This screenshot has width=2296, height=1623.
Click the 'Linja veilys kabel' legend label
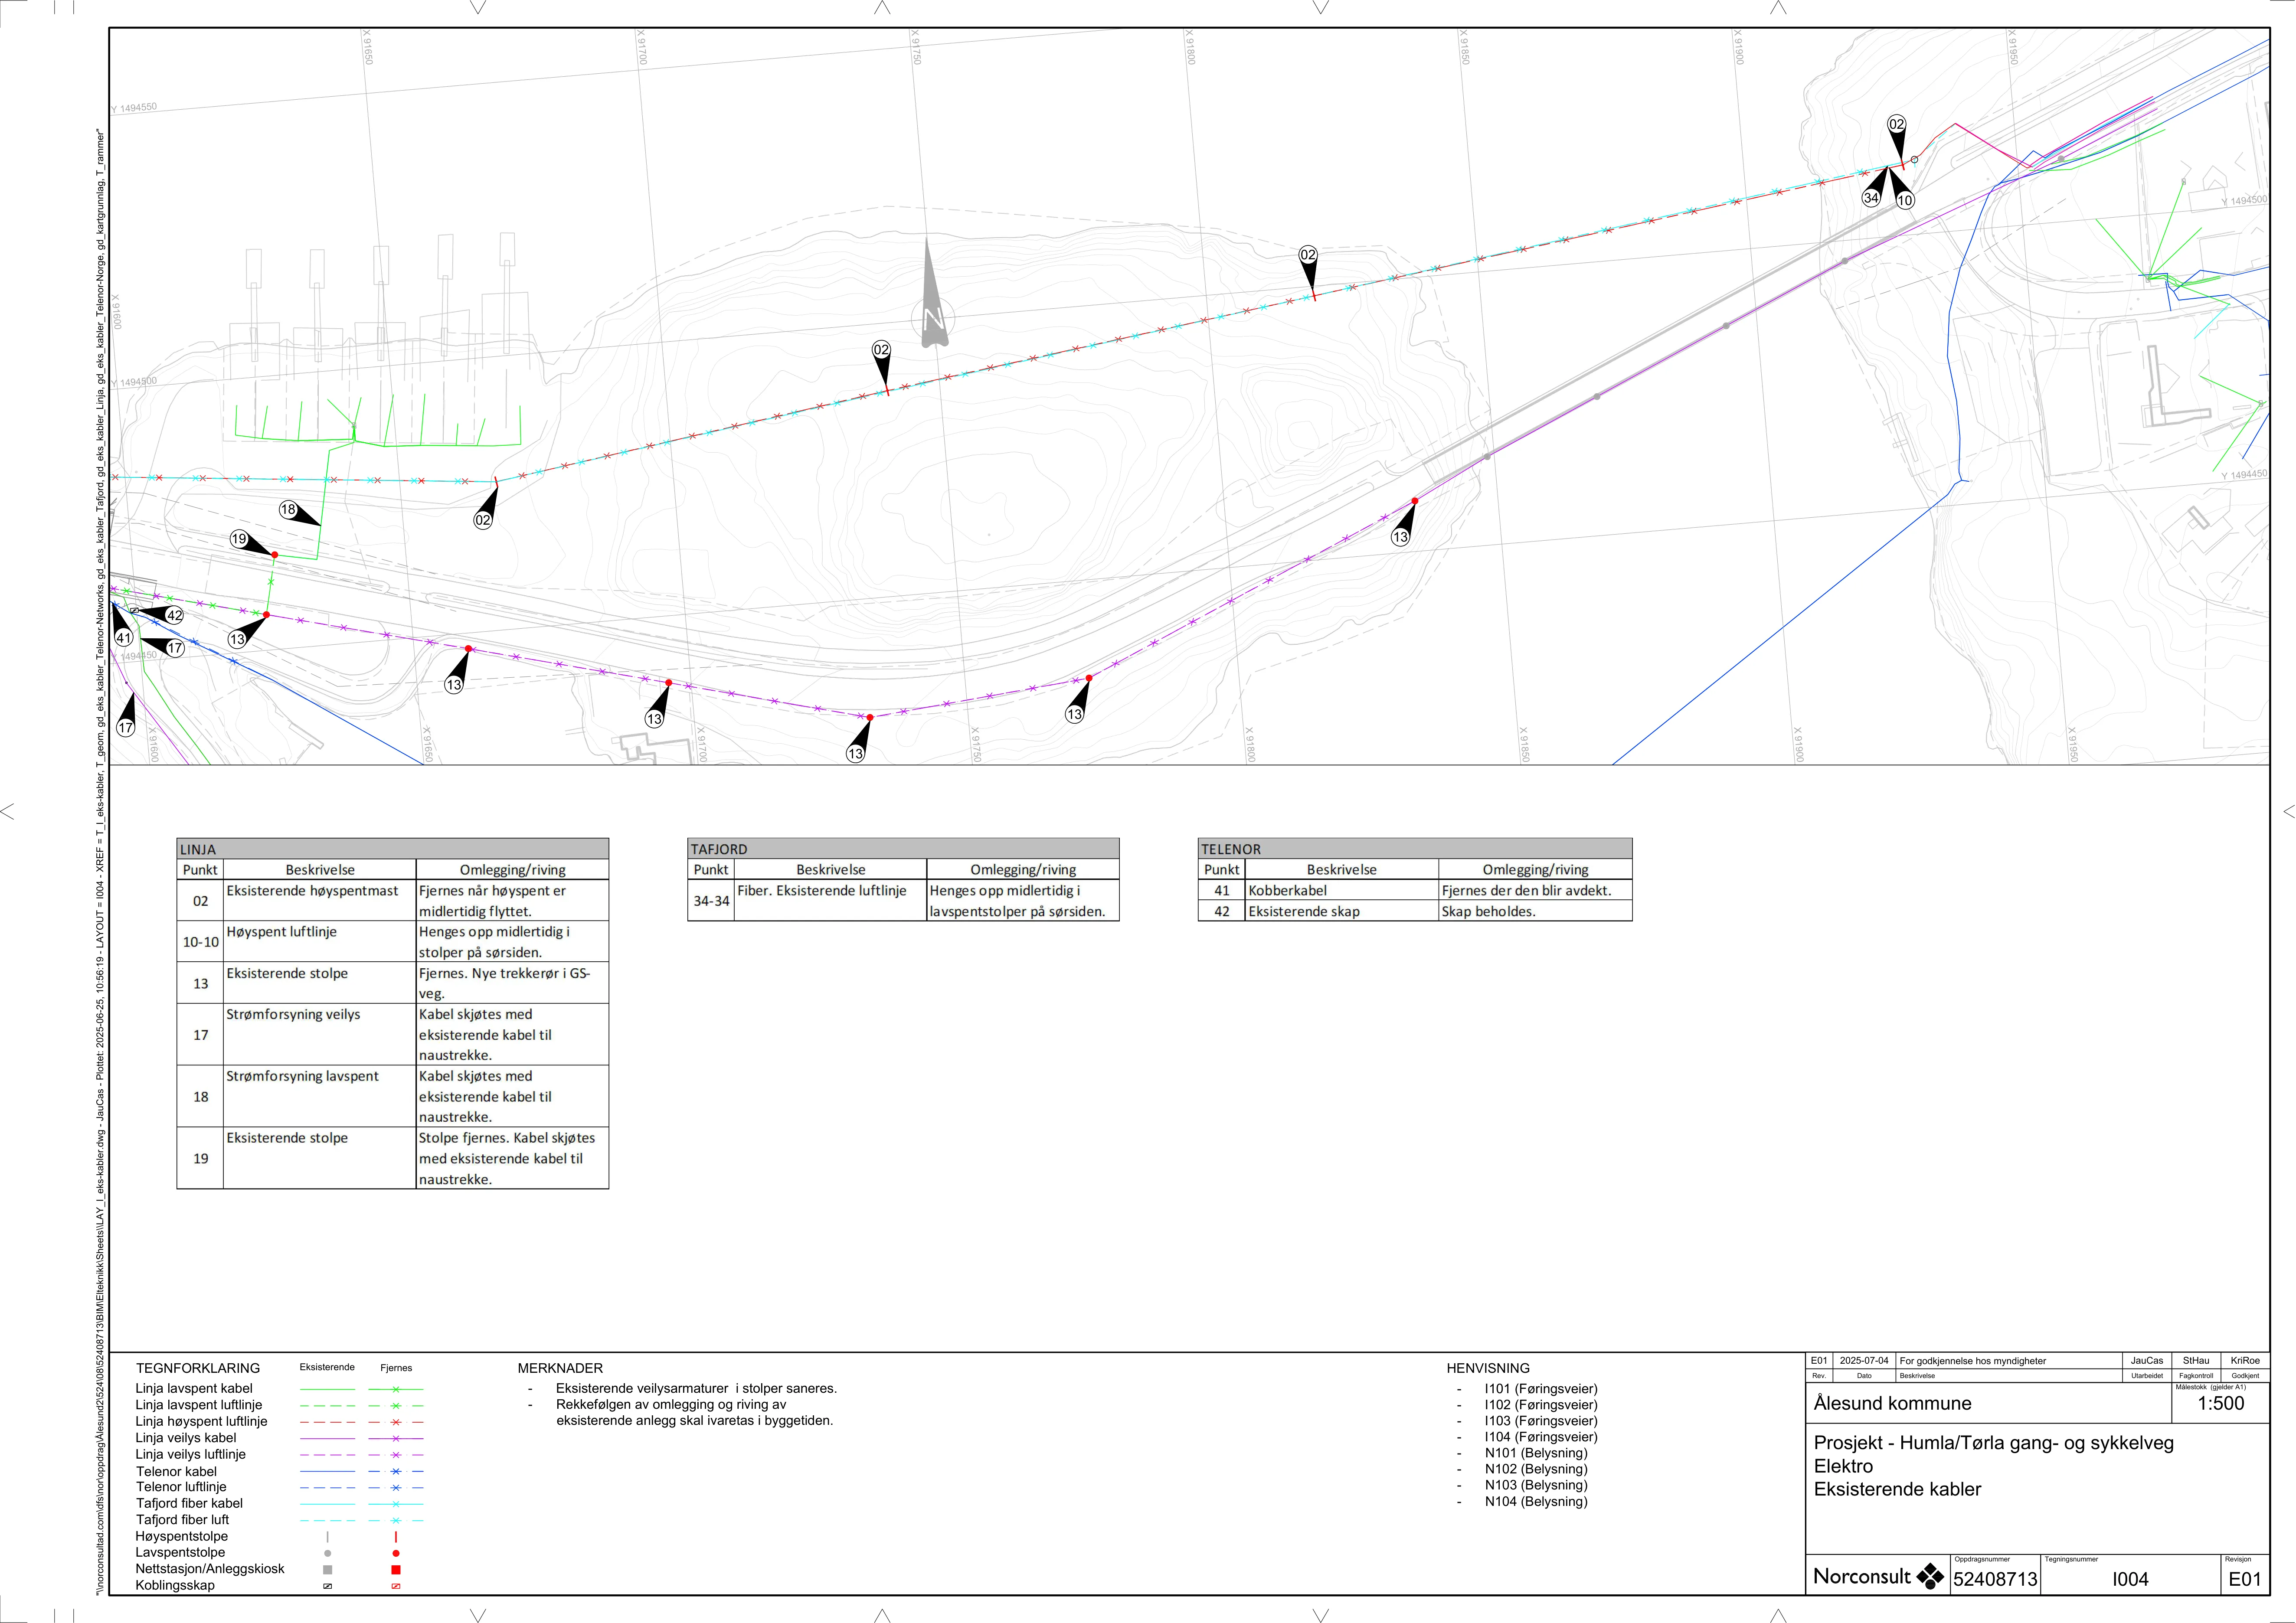point(186,1438)
